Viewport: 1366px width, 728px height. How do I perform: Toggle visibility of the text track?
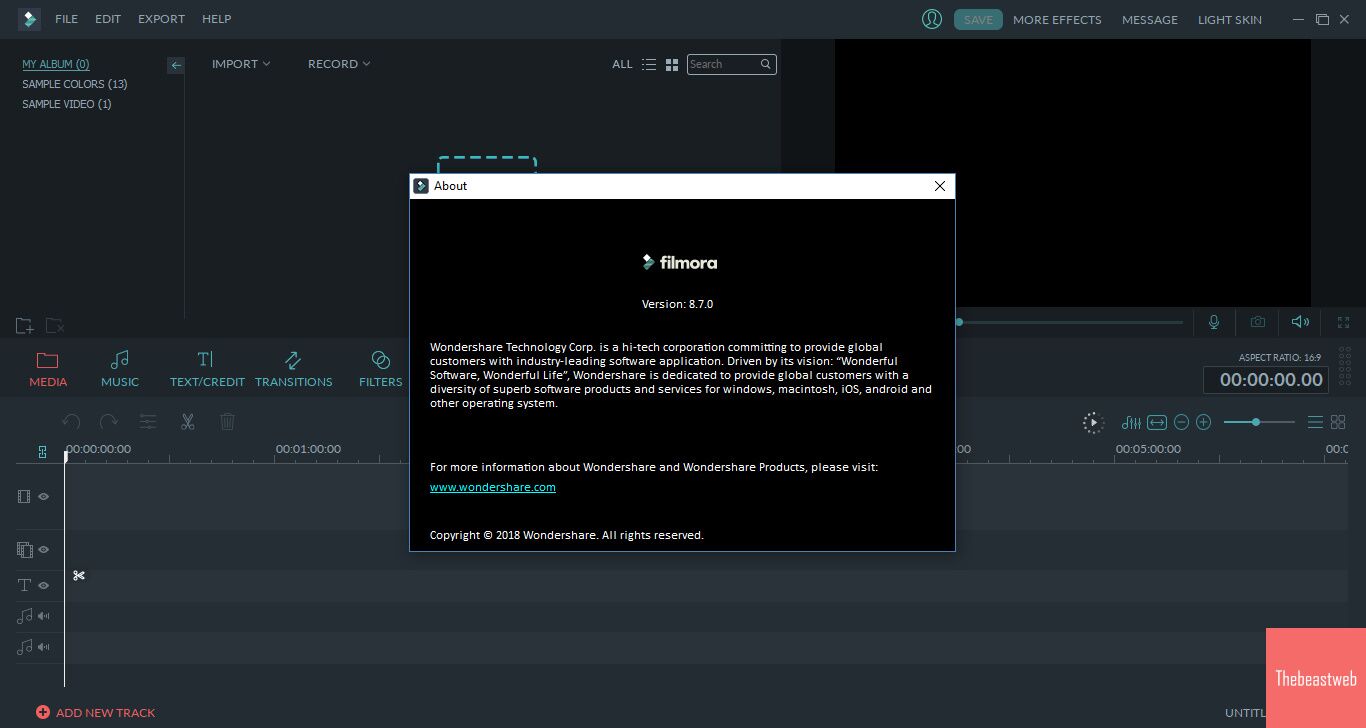[x=44, y=585]
